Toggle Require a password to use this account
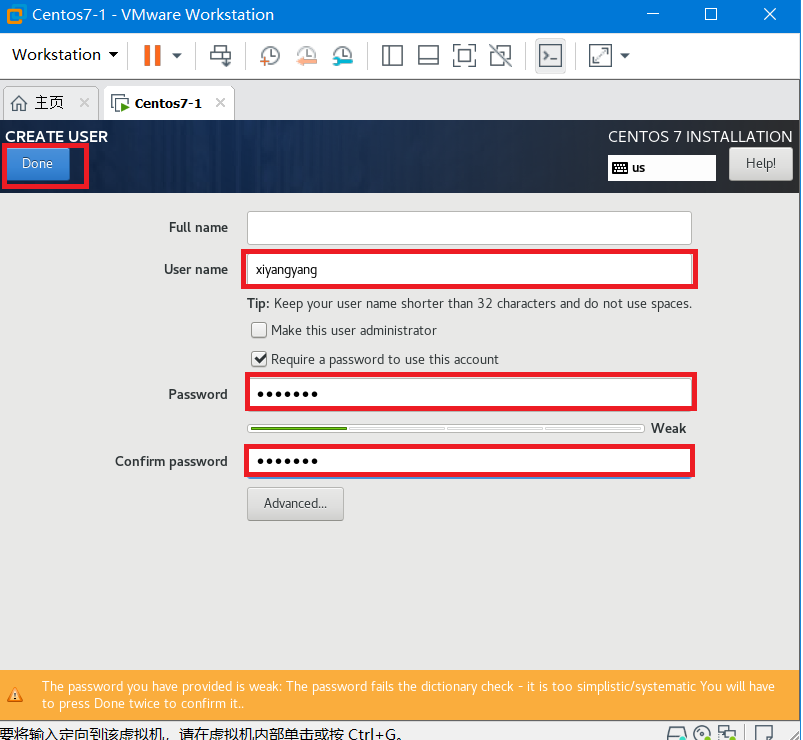The height and width of the screenshot is (740, 803). point(259,359)
